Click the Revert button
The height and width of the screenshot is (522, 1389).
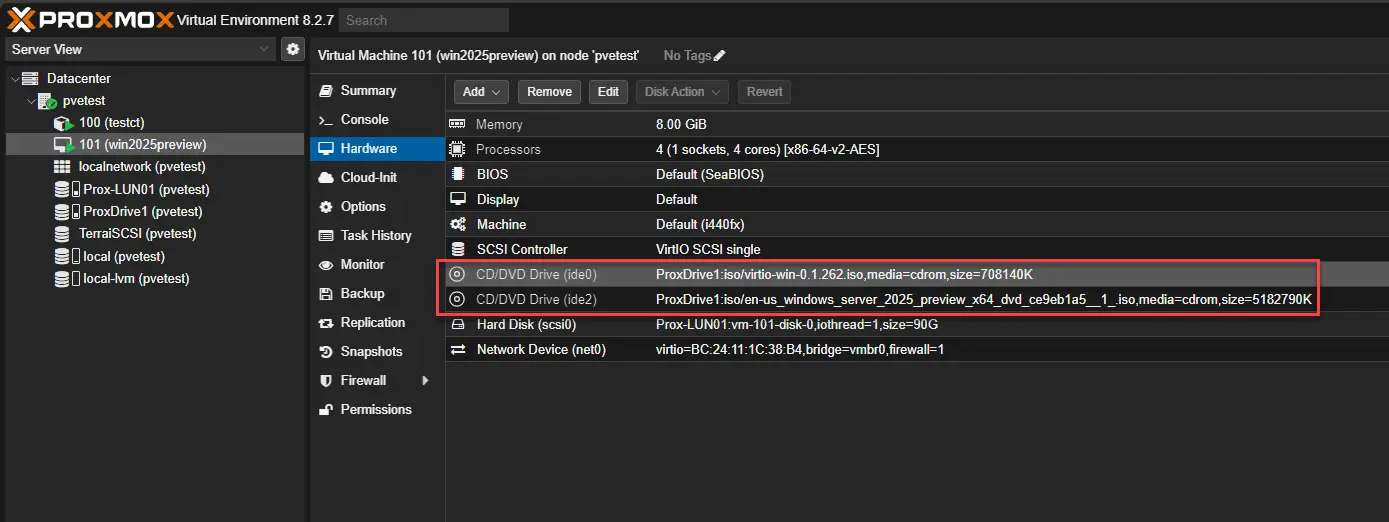click(x=764, y=91)
